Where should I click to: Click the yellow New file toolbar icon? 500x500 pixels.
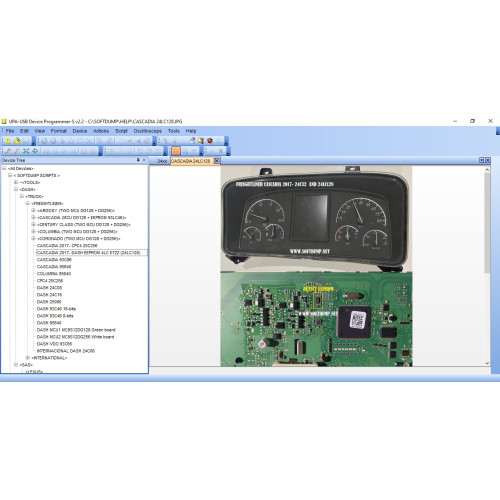point(8,141)
